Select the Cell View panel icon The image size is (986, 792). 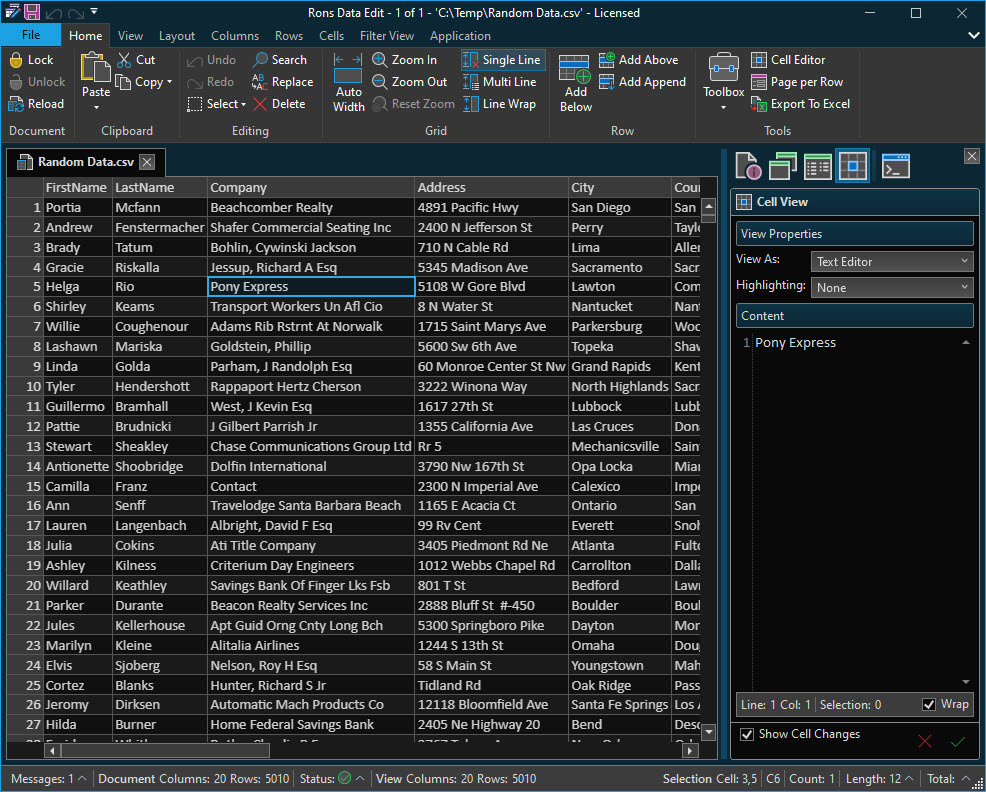pyautogui.click(x=853, y=166)
